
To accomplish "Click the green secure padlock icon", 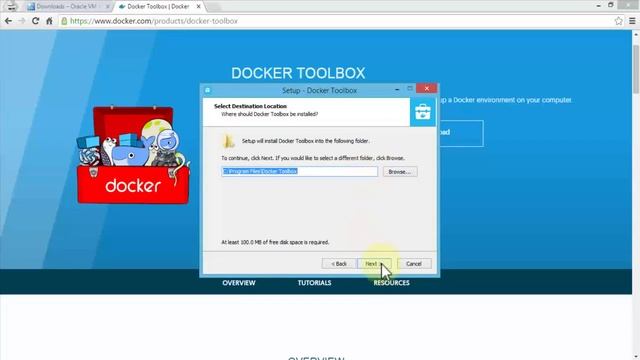I will coord(64,21).
